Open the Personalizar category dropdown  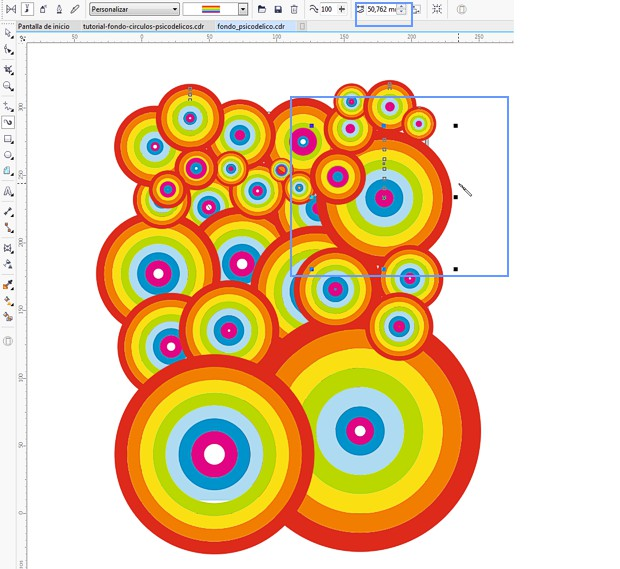click(173, 9)
